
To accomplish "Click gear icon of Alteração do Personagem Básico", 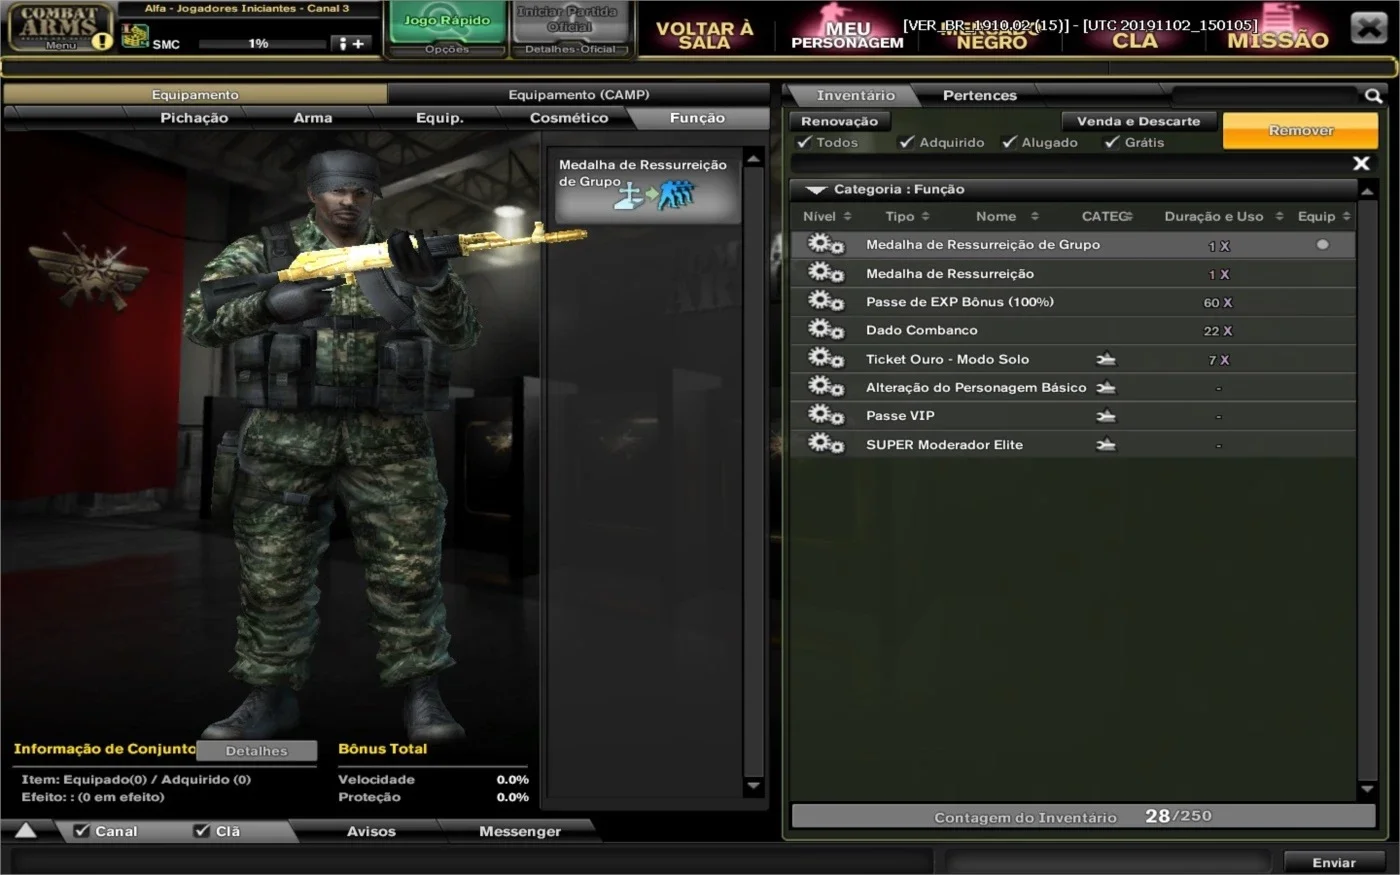I will [x=826, y=387].
